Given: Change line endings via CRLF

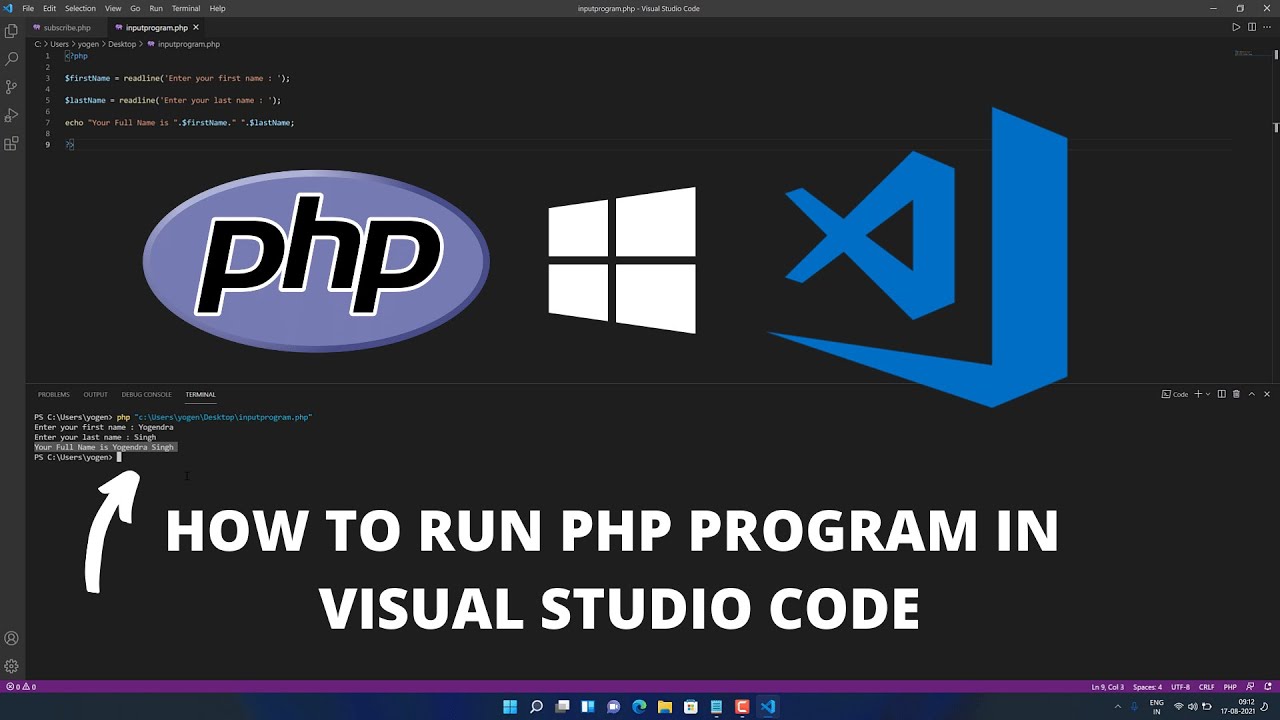Looking at the screenshot, I should point(1207,687).
